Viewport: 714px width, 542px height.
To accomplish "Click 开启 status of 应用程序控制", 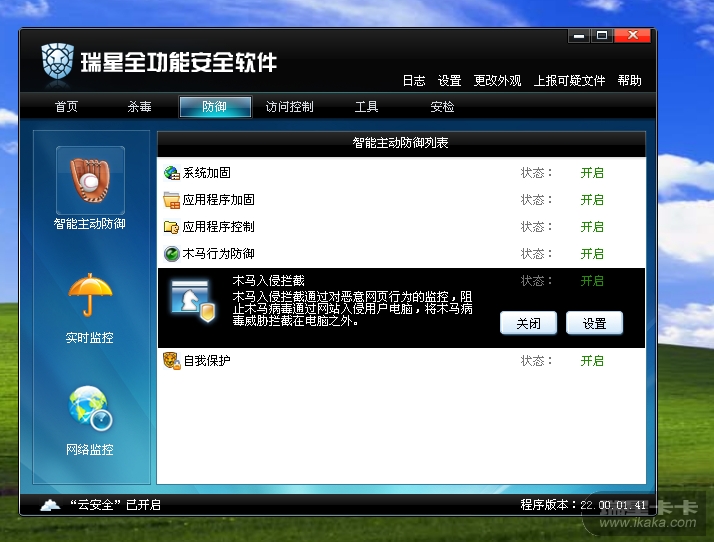I will click(x=592, y=227).
